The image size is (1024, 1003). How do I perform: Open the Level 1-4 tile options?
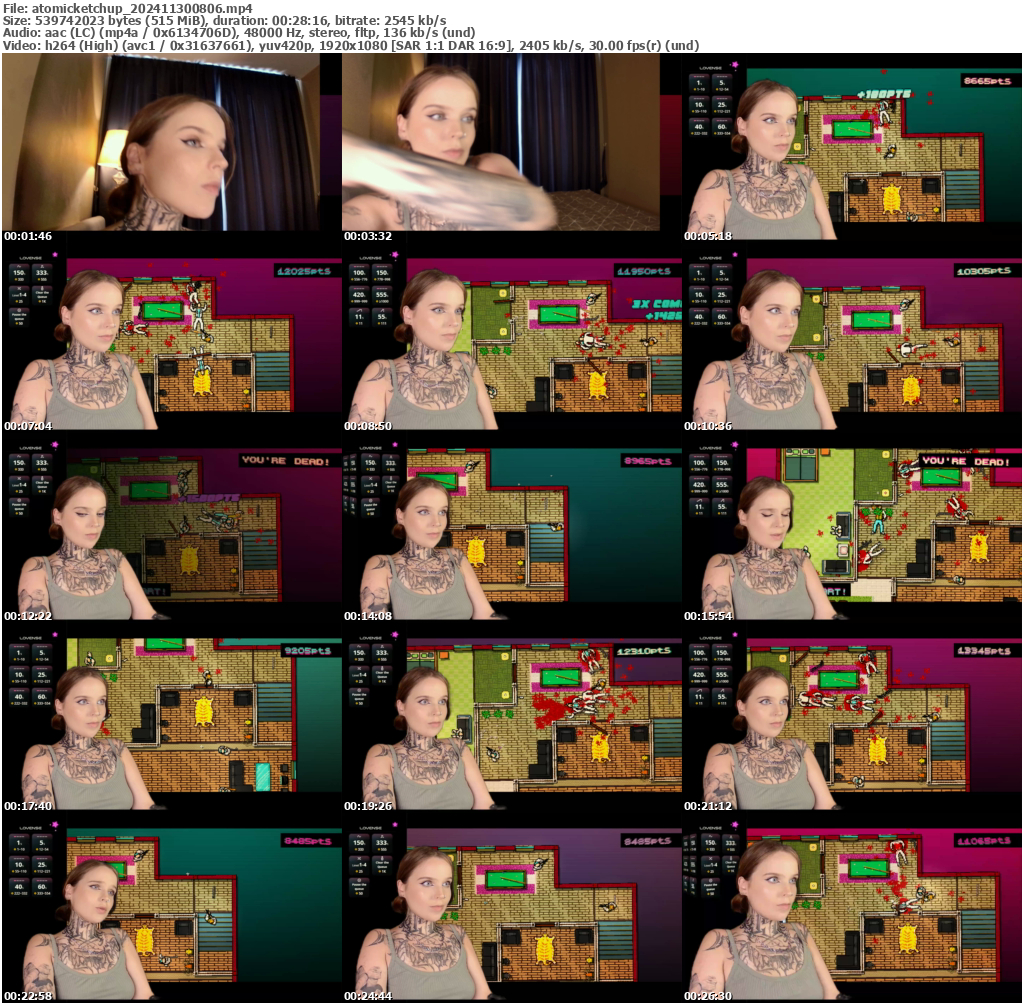click(x=19, y=294)
